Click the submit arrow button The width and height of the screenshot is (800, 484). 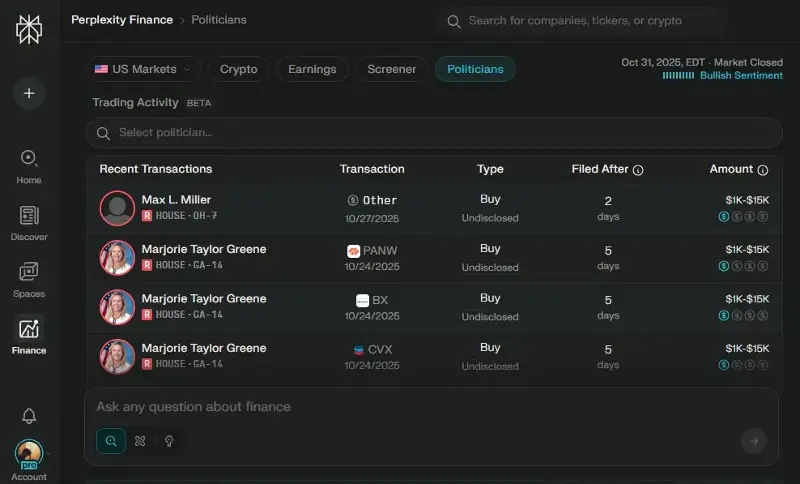[754, 441]
